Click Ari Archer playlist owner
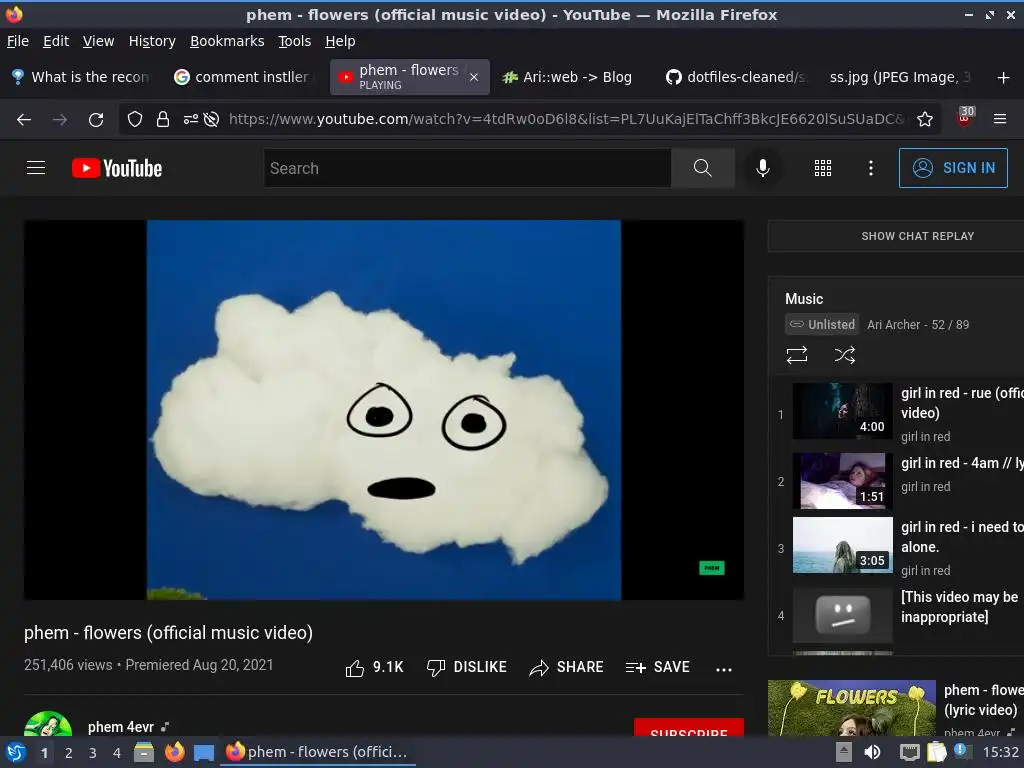Screen dimensions: 1024x768 (893, 325)
